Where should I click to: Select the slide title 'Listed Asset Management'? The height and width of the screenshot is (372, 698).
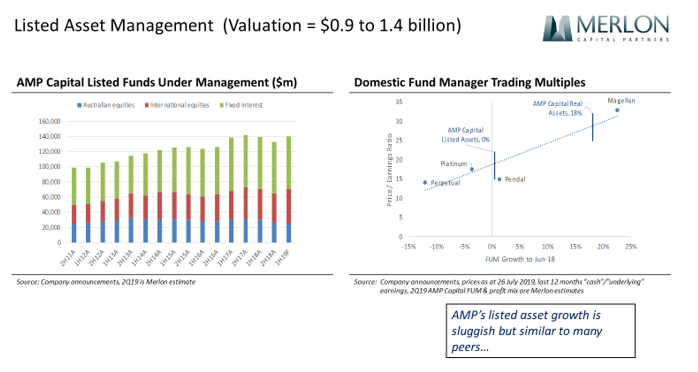[114, 25]
